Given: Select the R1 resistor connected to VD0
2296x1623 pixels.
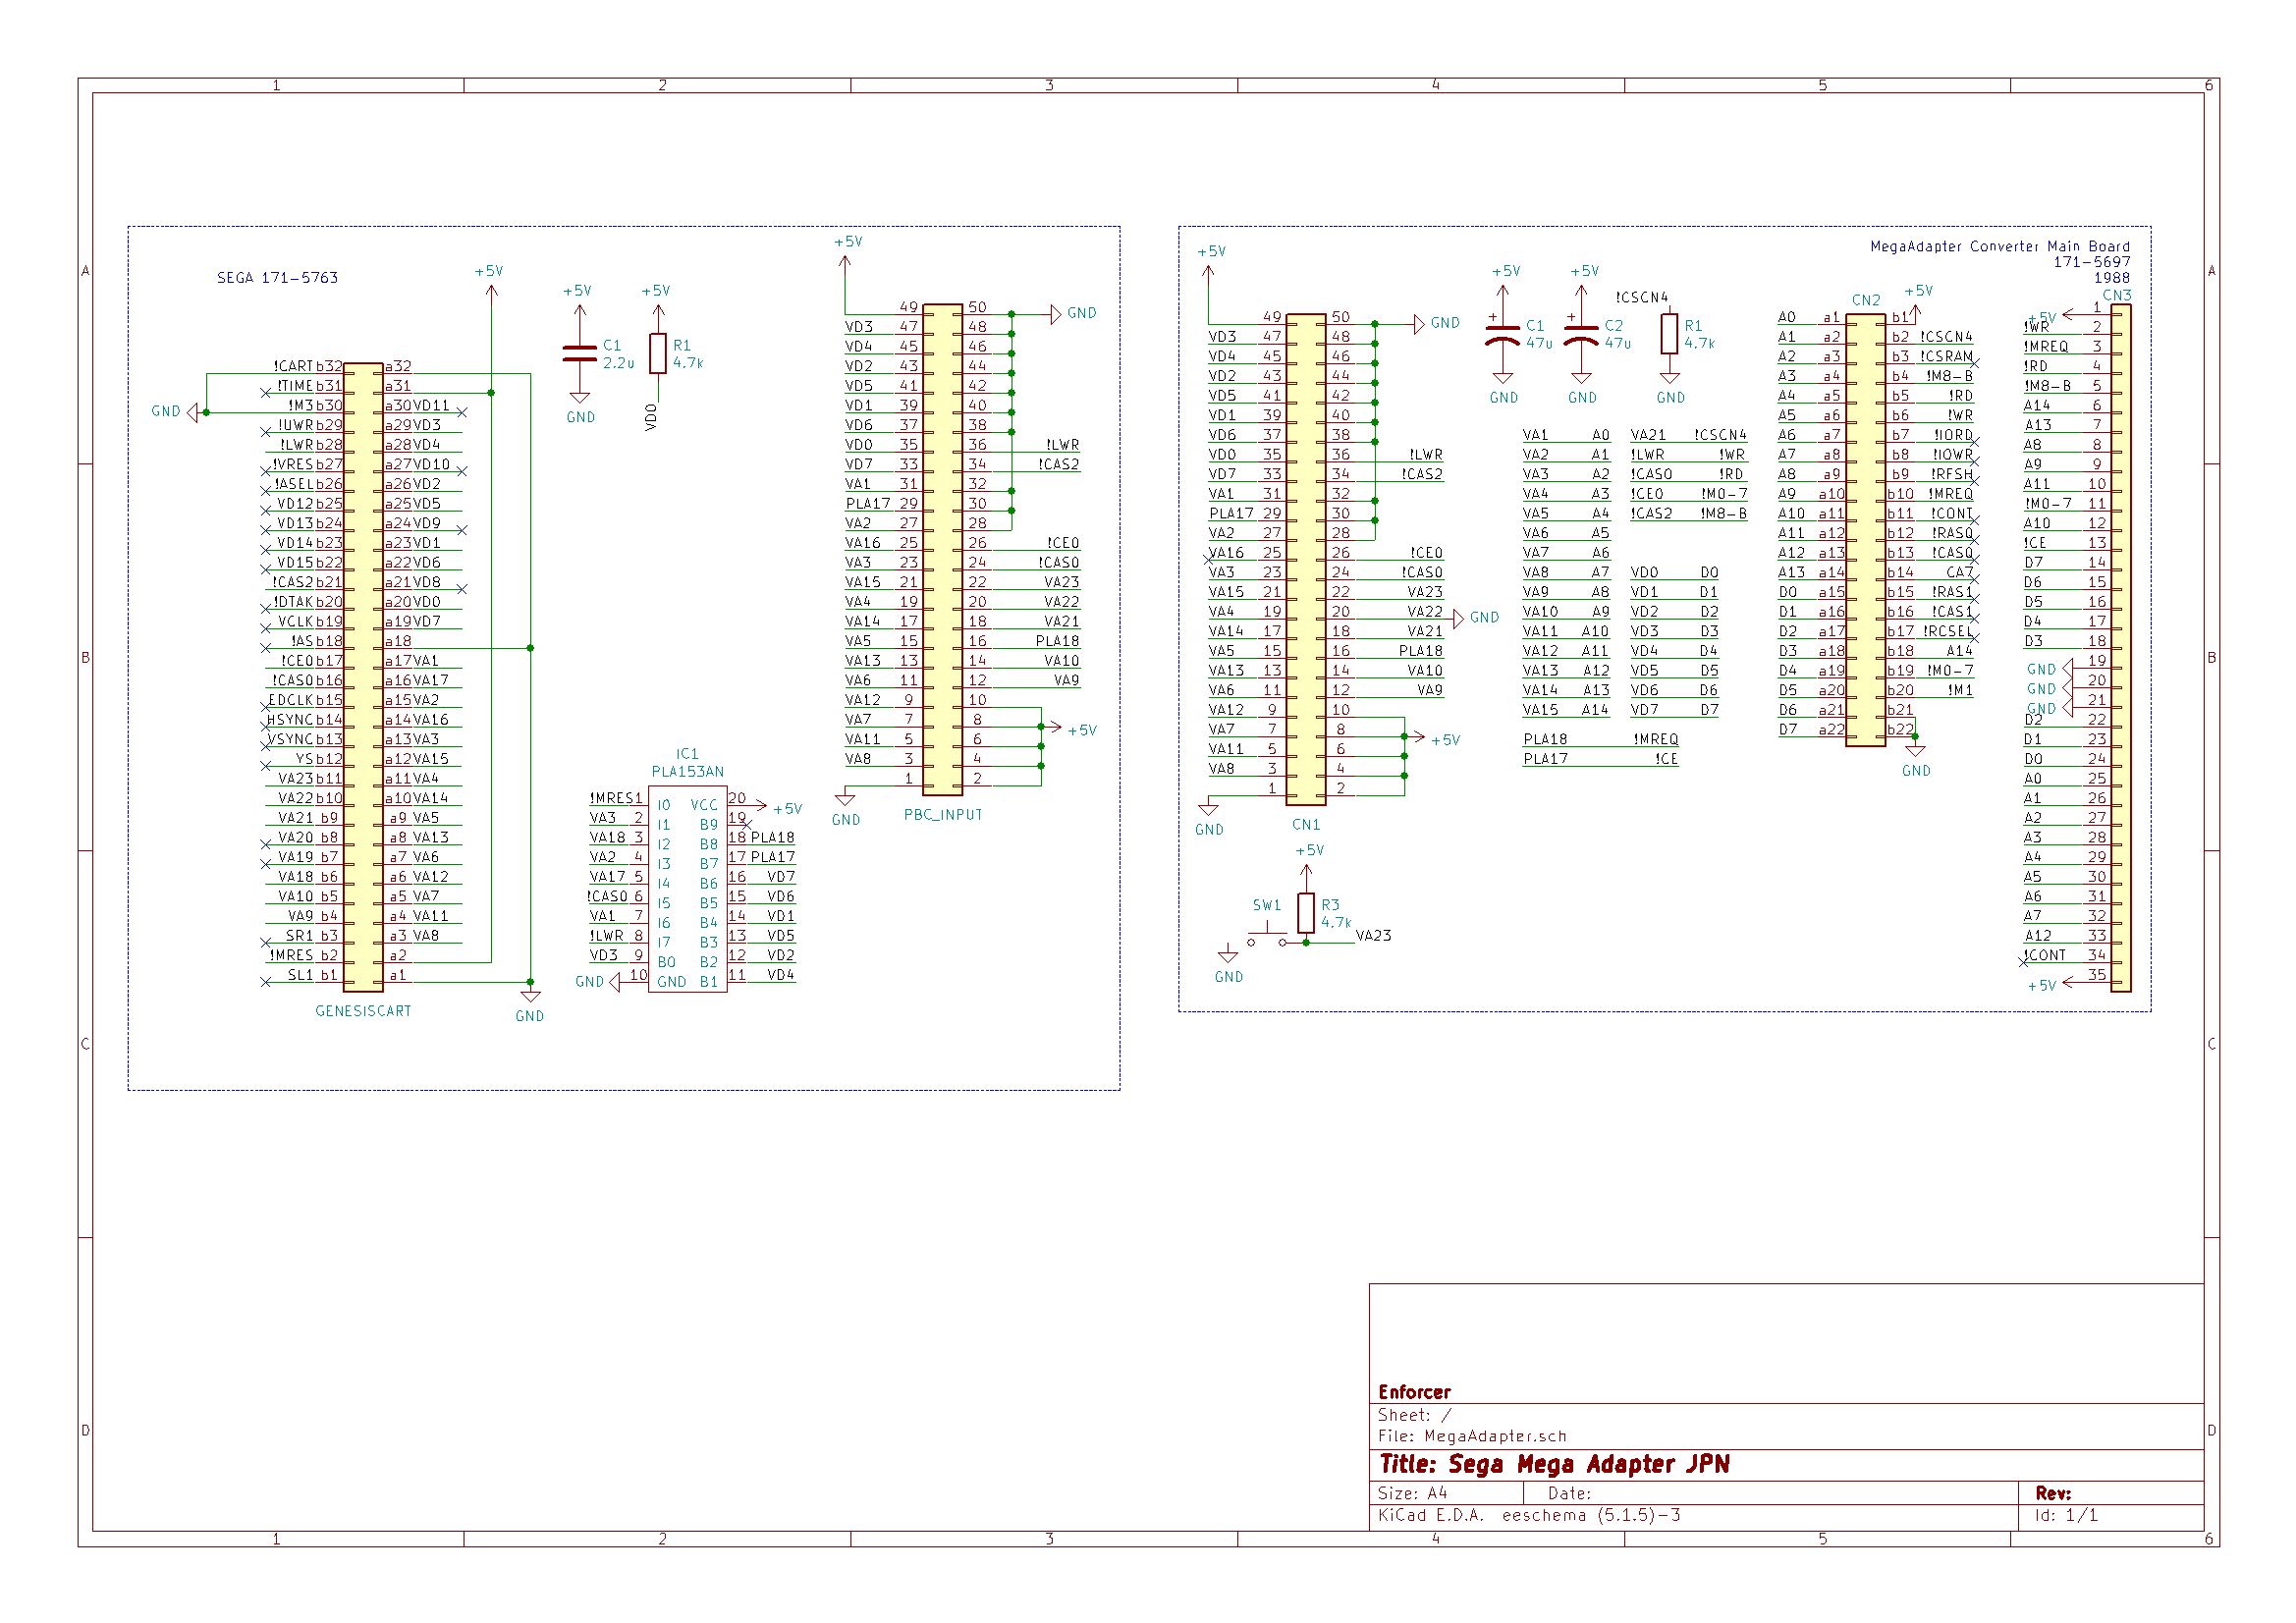Looking at the screenshot, I should tap(658, 353).
